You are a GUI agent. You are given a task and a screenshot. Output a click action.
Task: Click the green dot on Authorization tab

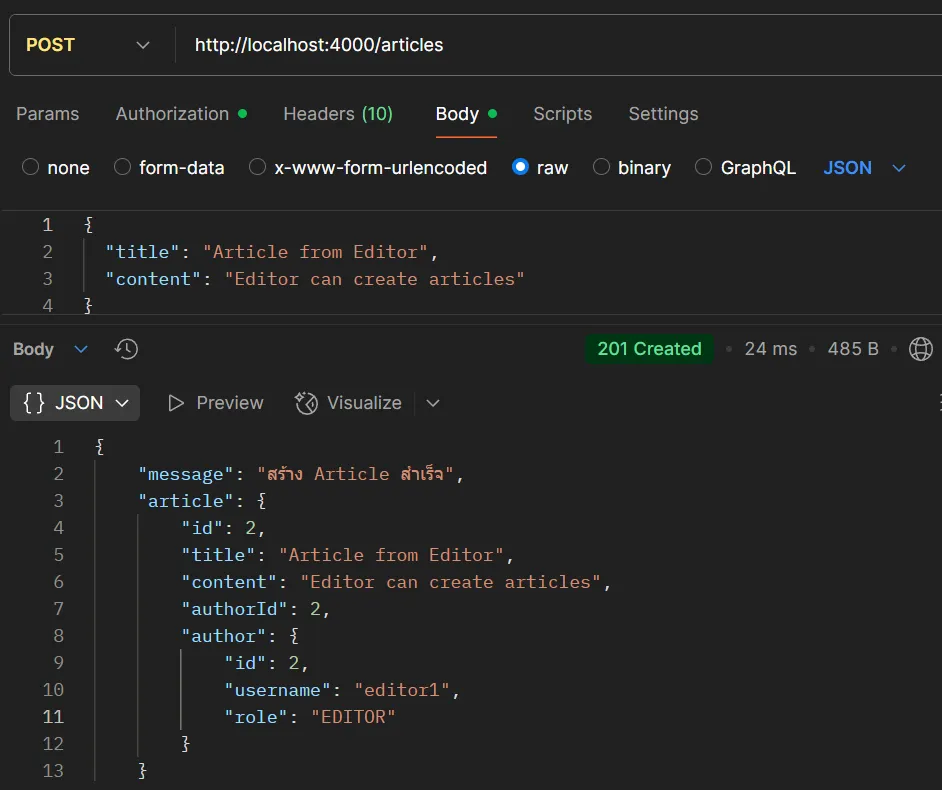[x=242, y=112]
